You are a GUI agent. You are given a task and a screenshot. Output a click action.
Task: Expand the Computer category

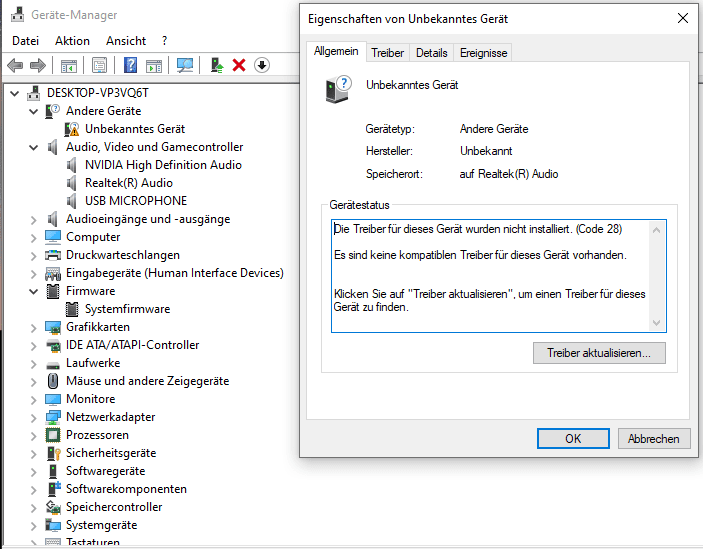(x=34, y=238)
